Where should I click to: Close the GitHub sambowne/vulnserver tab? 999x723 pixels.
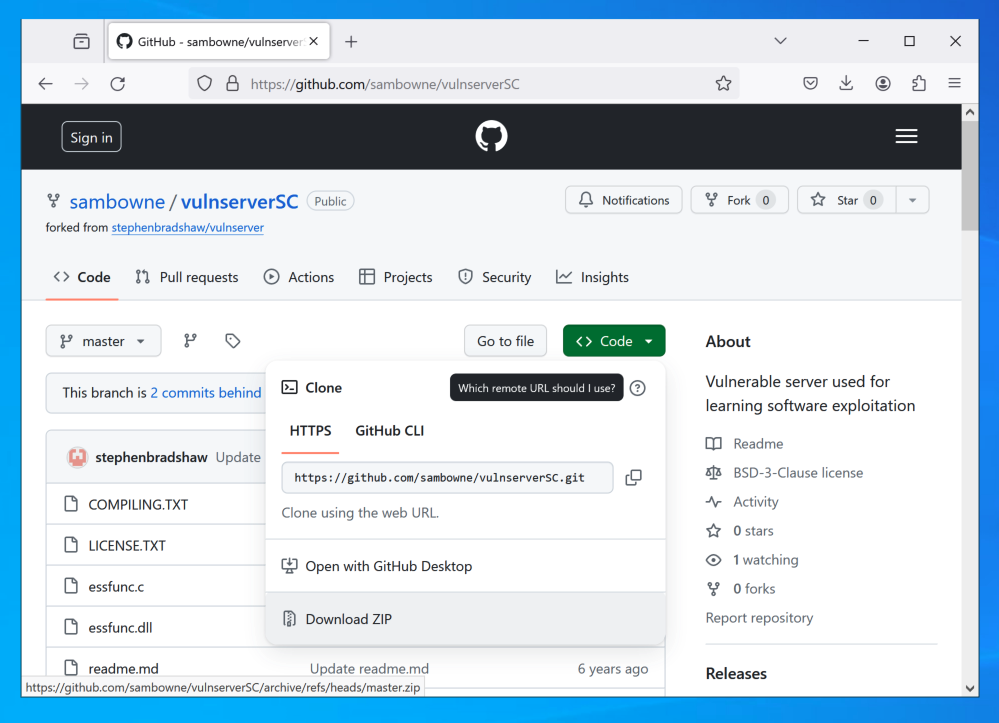pos(313,41)
